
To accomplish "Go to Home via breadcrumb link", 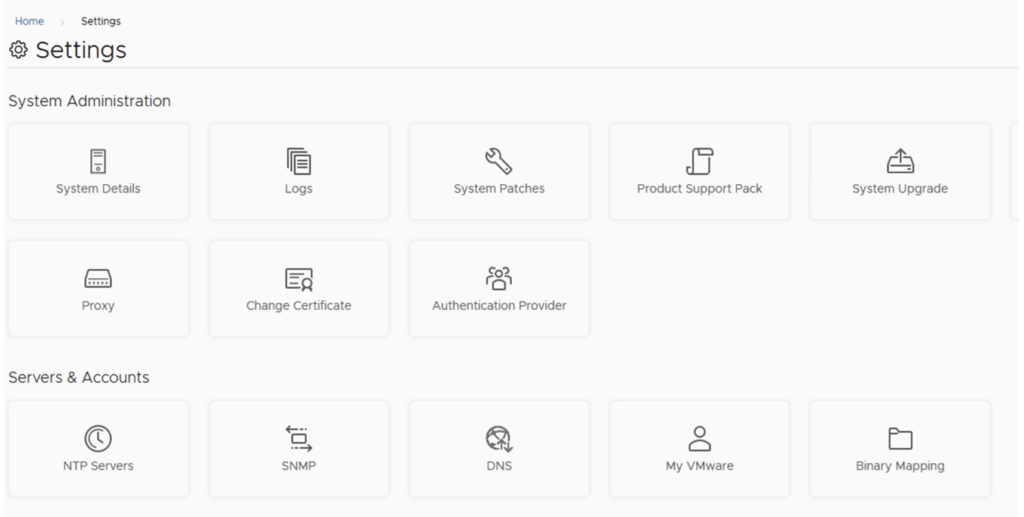I will point(29,21).
